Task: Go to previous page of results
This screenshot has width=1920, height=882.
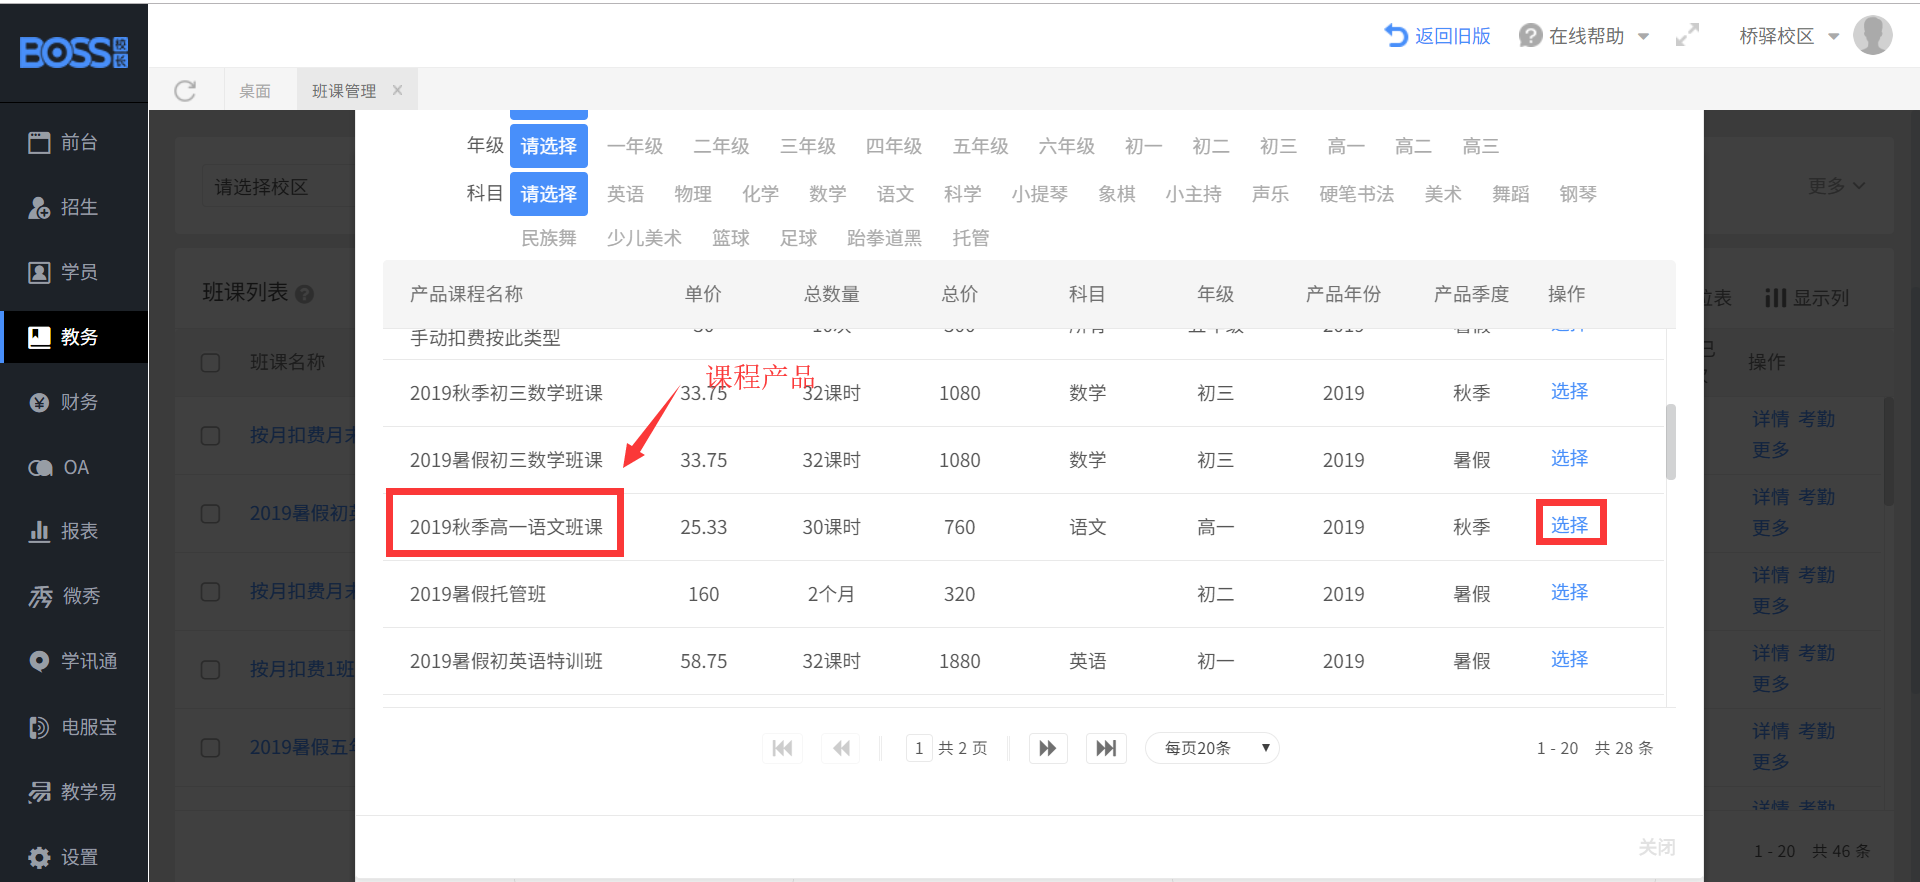Action: [x=841, y=748]
